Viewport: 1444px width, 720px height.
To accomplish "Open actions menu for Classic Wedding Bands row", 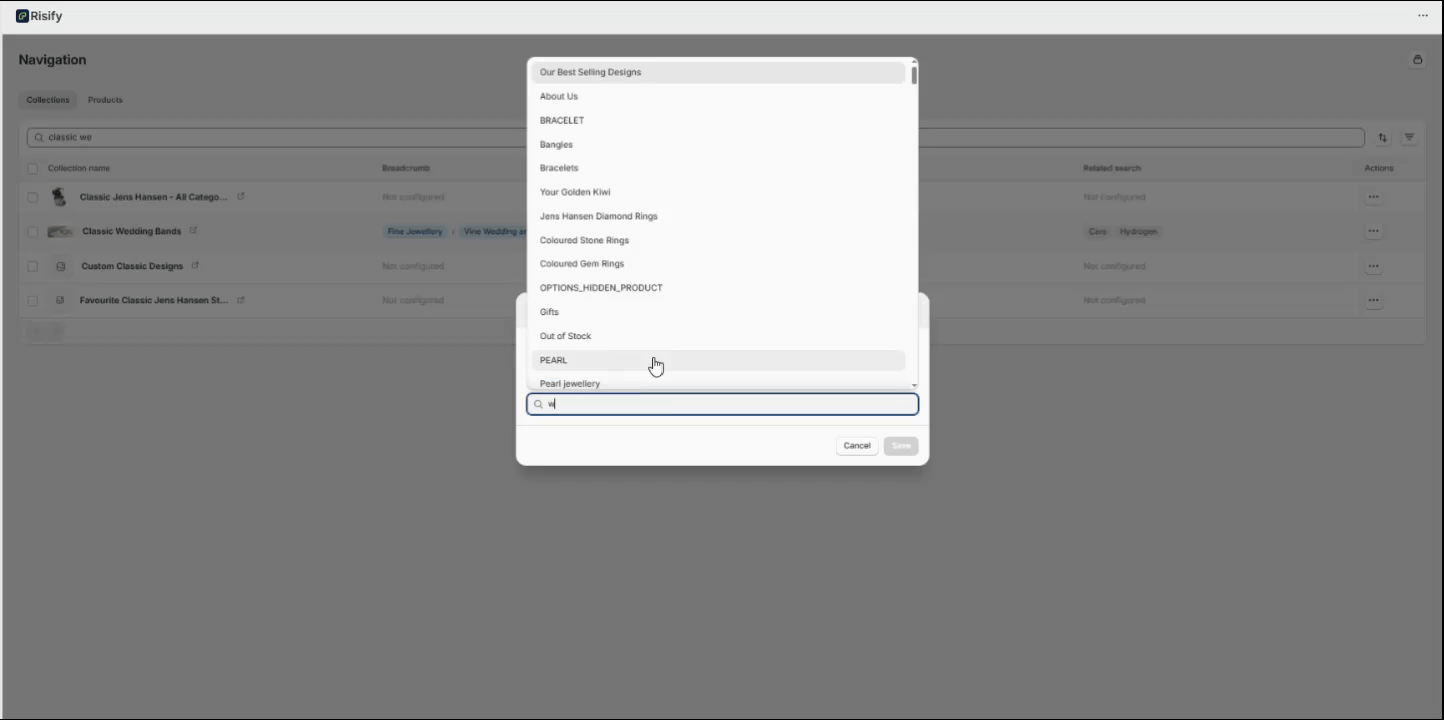I will pyautogui.click(x=1373, y=231).
